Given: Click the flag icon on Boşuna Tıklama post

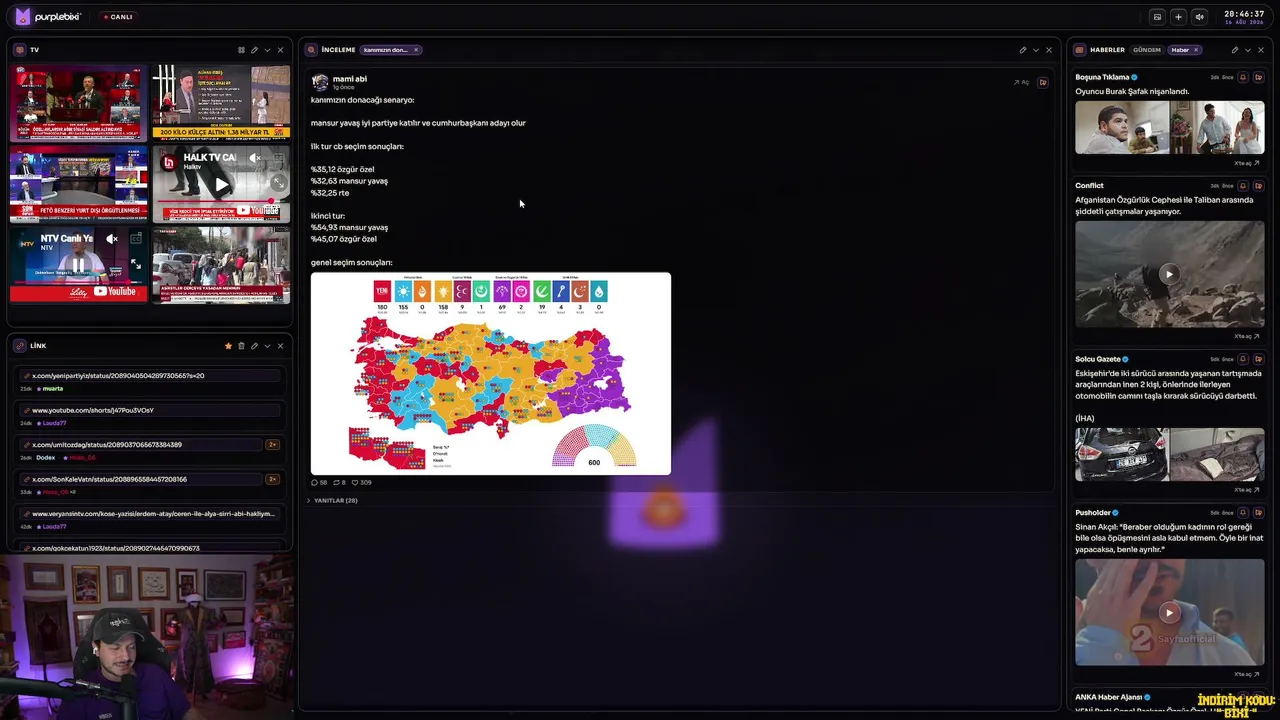Looking at the screenshot, I should click(x=1259, y=77).
